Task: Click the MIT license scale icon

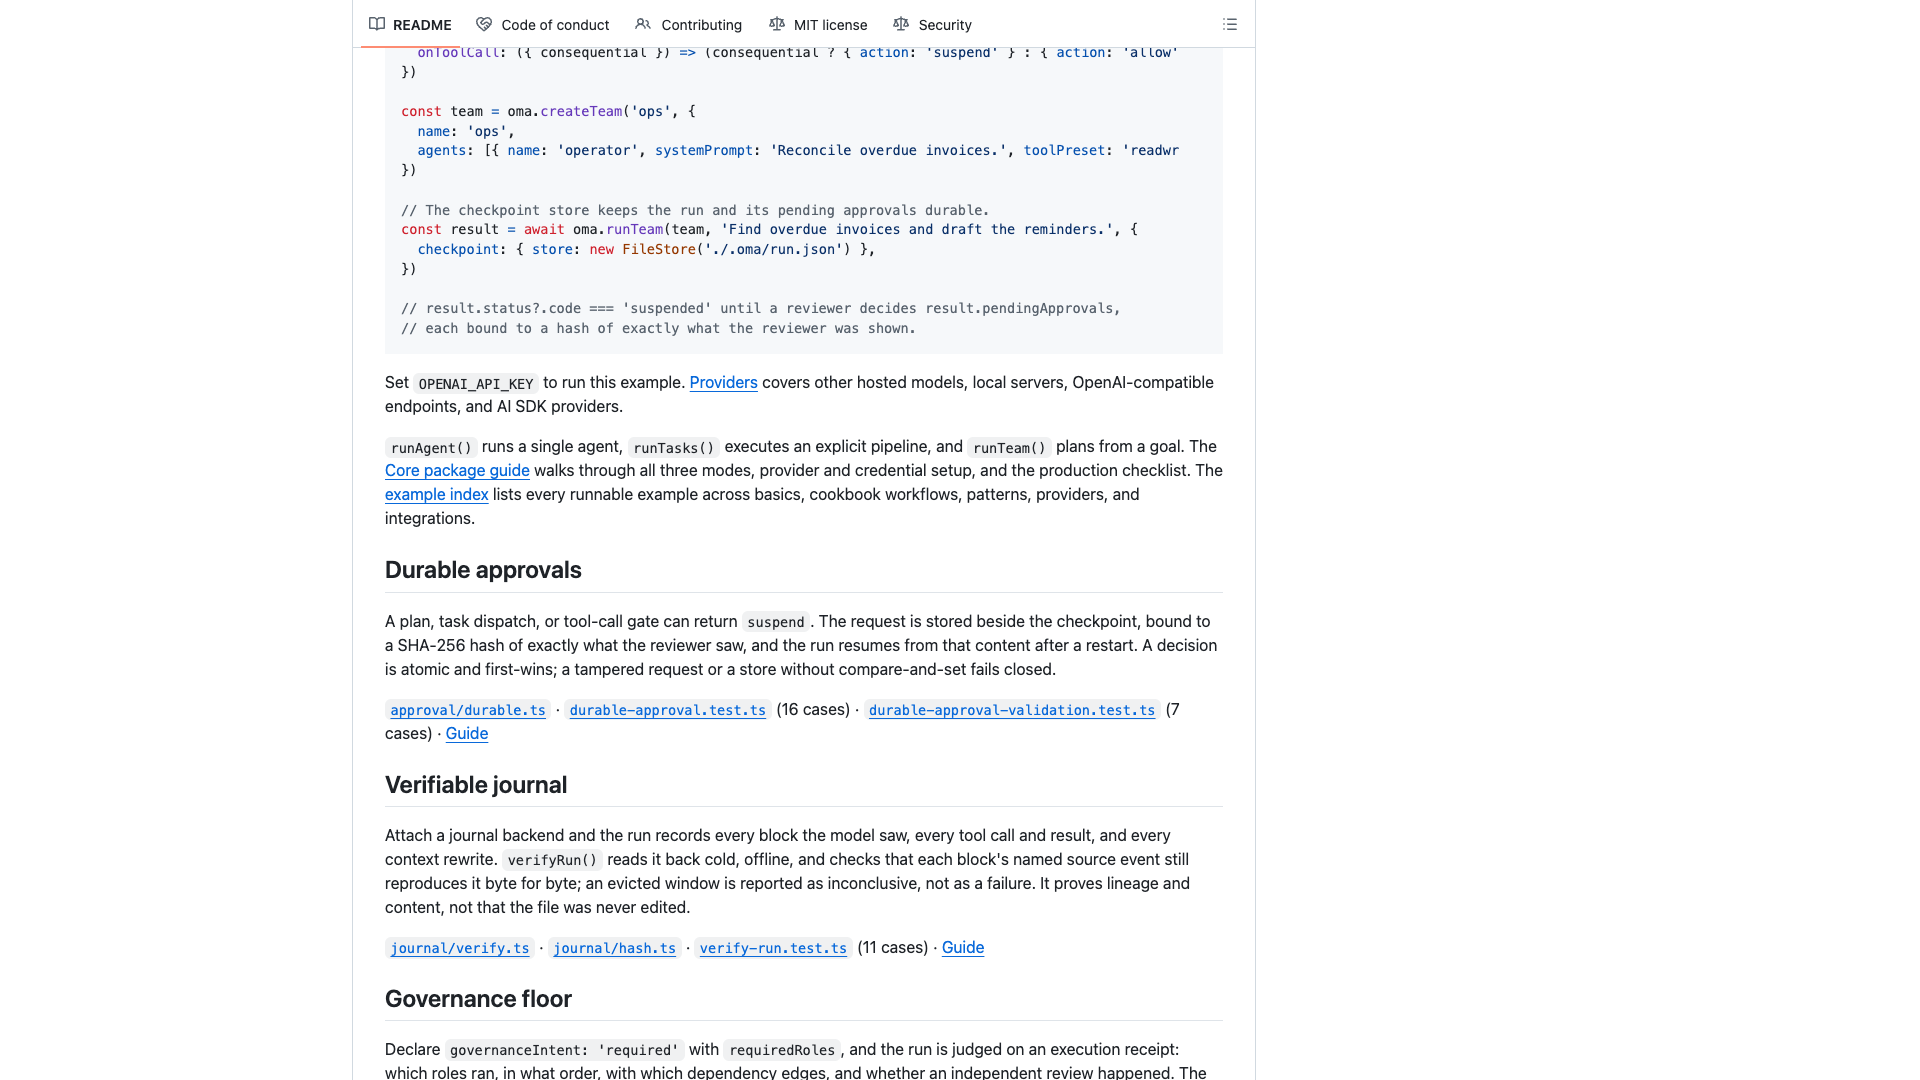Action: coord(777,24)
